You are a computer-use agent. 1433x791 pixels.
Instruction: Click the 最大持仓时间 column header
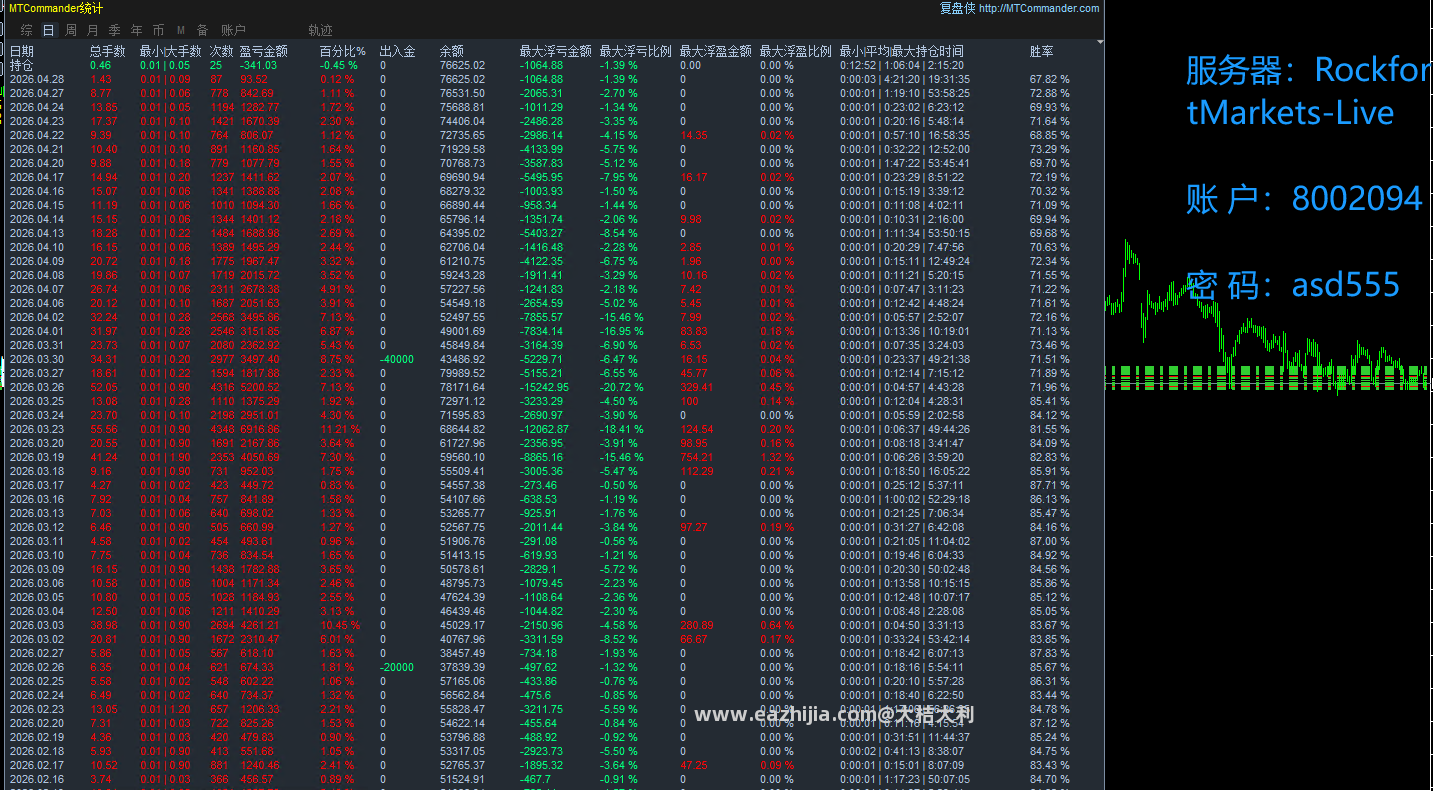928,51
